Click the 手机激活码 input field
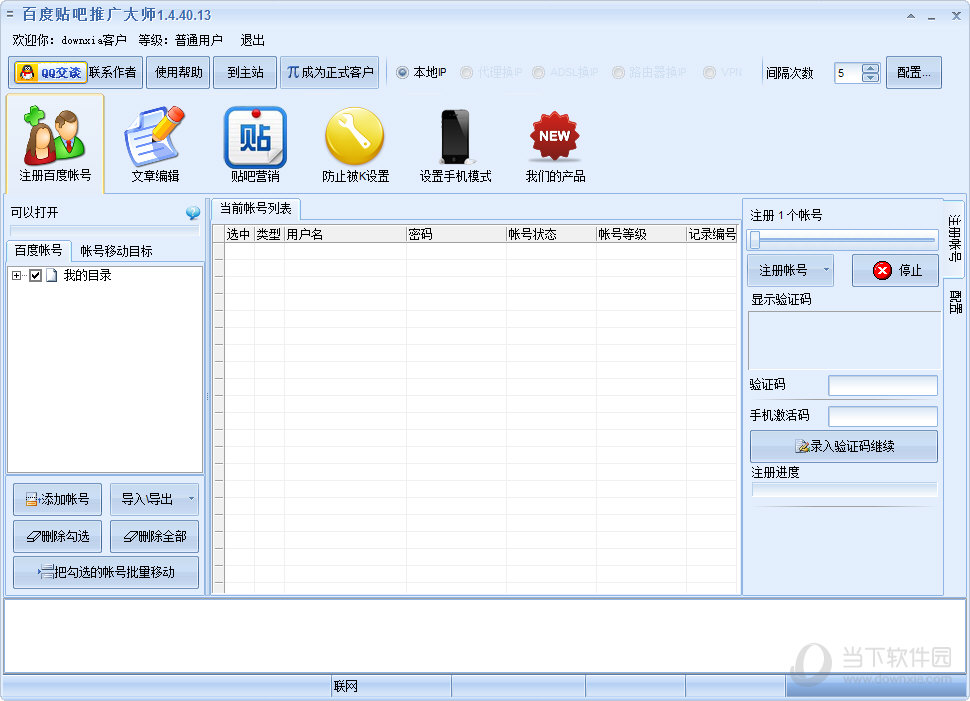Image resolution: width=970 pixels, height=701 pixels. point(883,416)
